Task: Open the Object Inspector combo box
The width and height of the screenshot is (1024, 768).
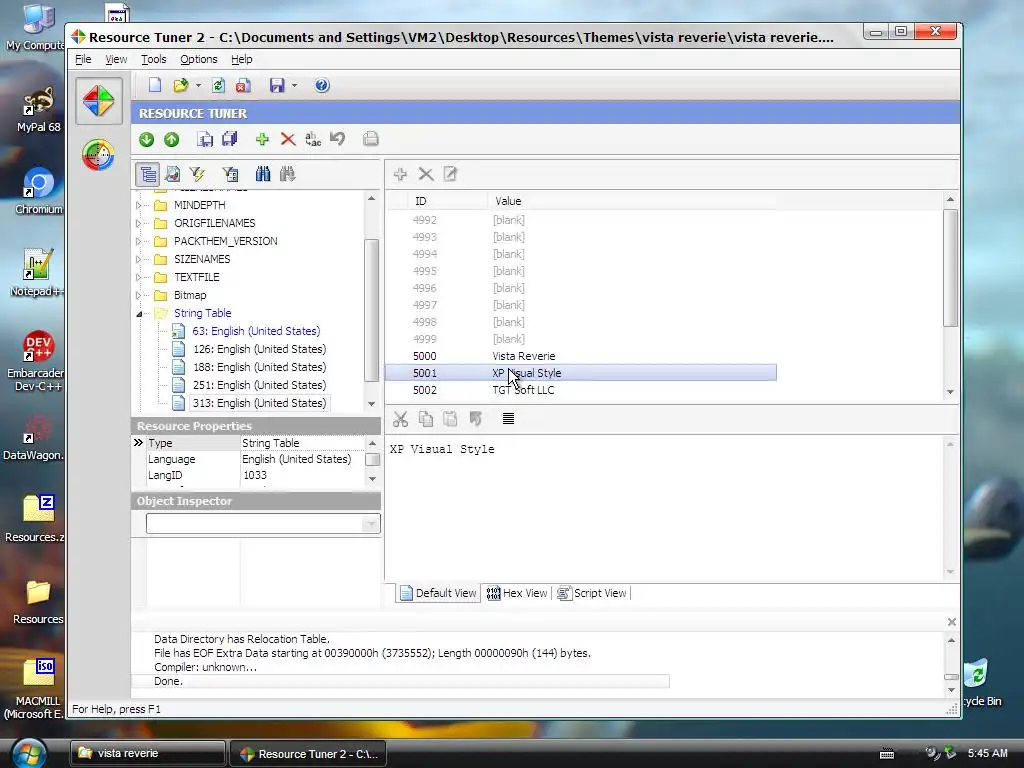Action: click(263, 523)
